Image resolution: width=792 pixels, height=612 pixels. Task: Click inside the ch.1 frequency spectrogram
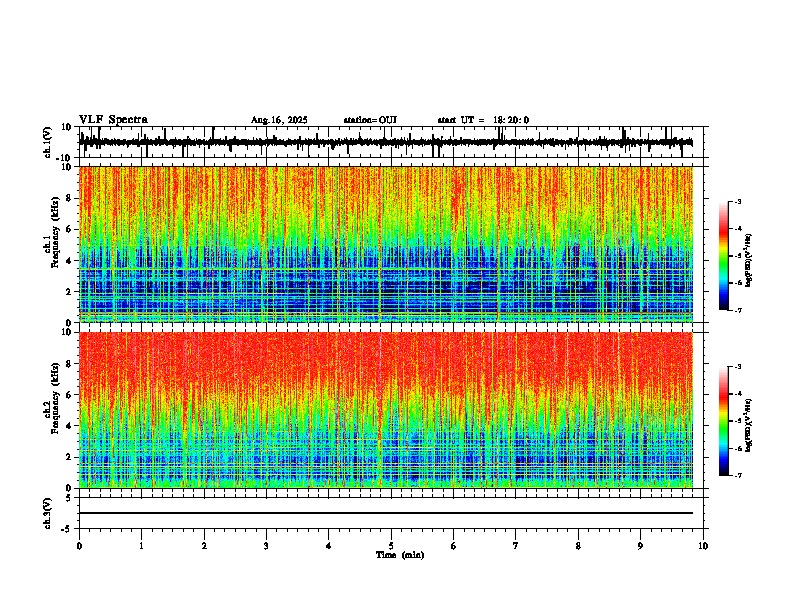coord(386,244)
